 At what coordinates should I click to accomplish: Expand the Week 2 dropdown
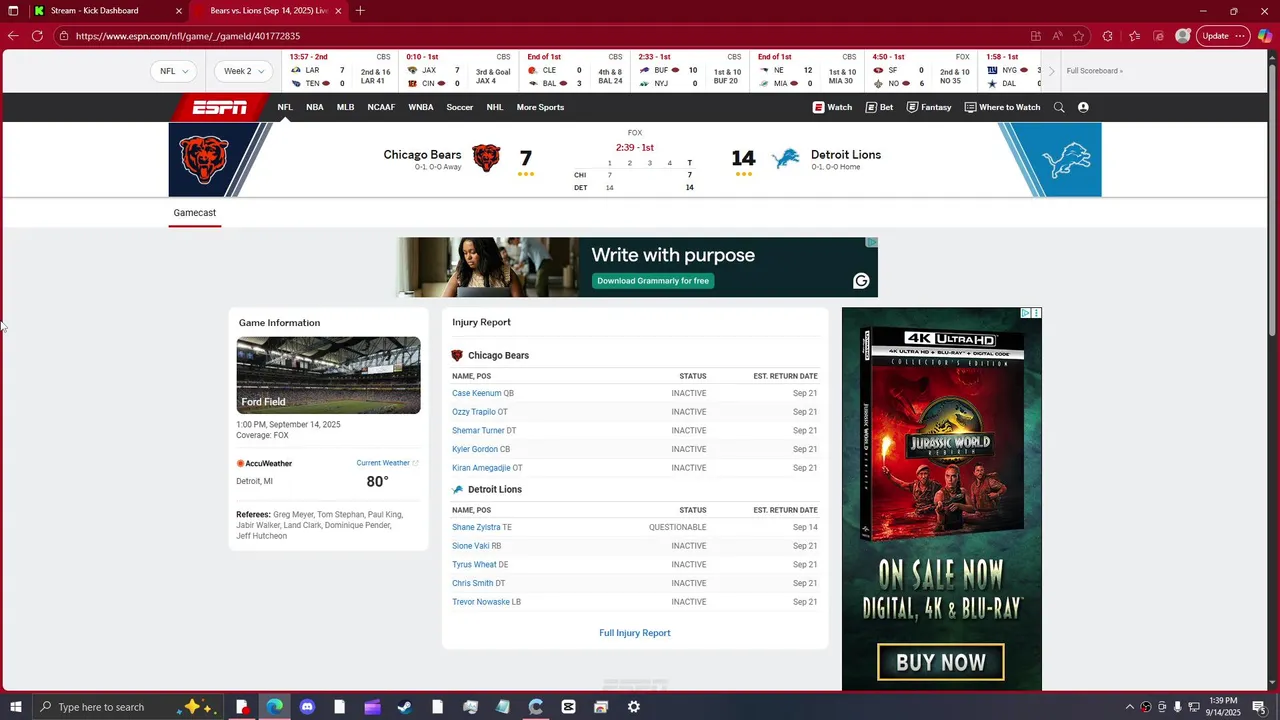pos(244,71)
